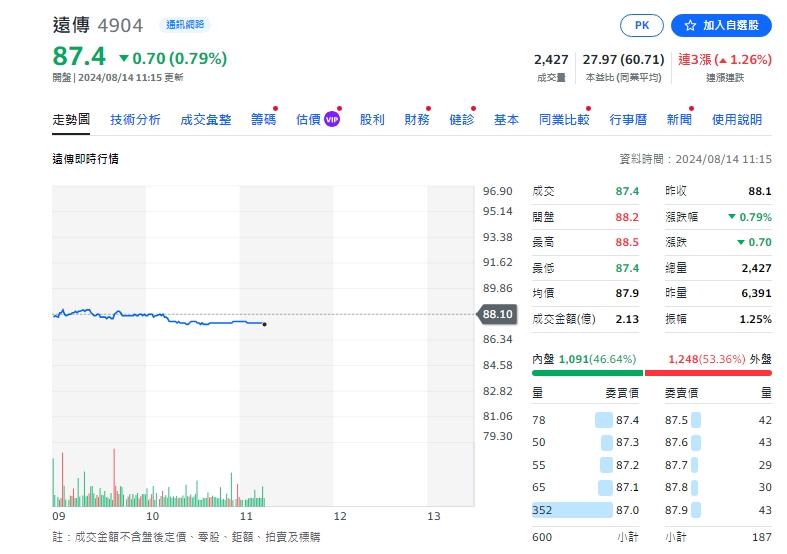Switch to the 技術分析 tab
The width and height of the screenshot is (787, 554).
click(x=135, y=119)
